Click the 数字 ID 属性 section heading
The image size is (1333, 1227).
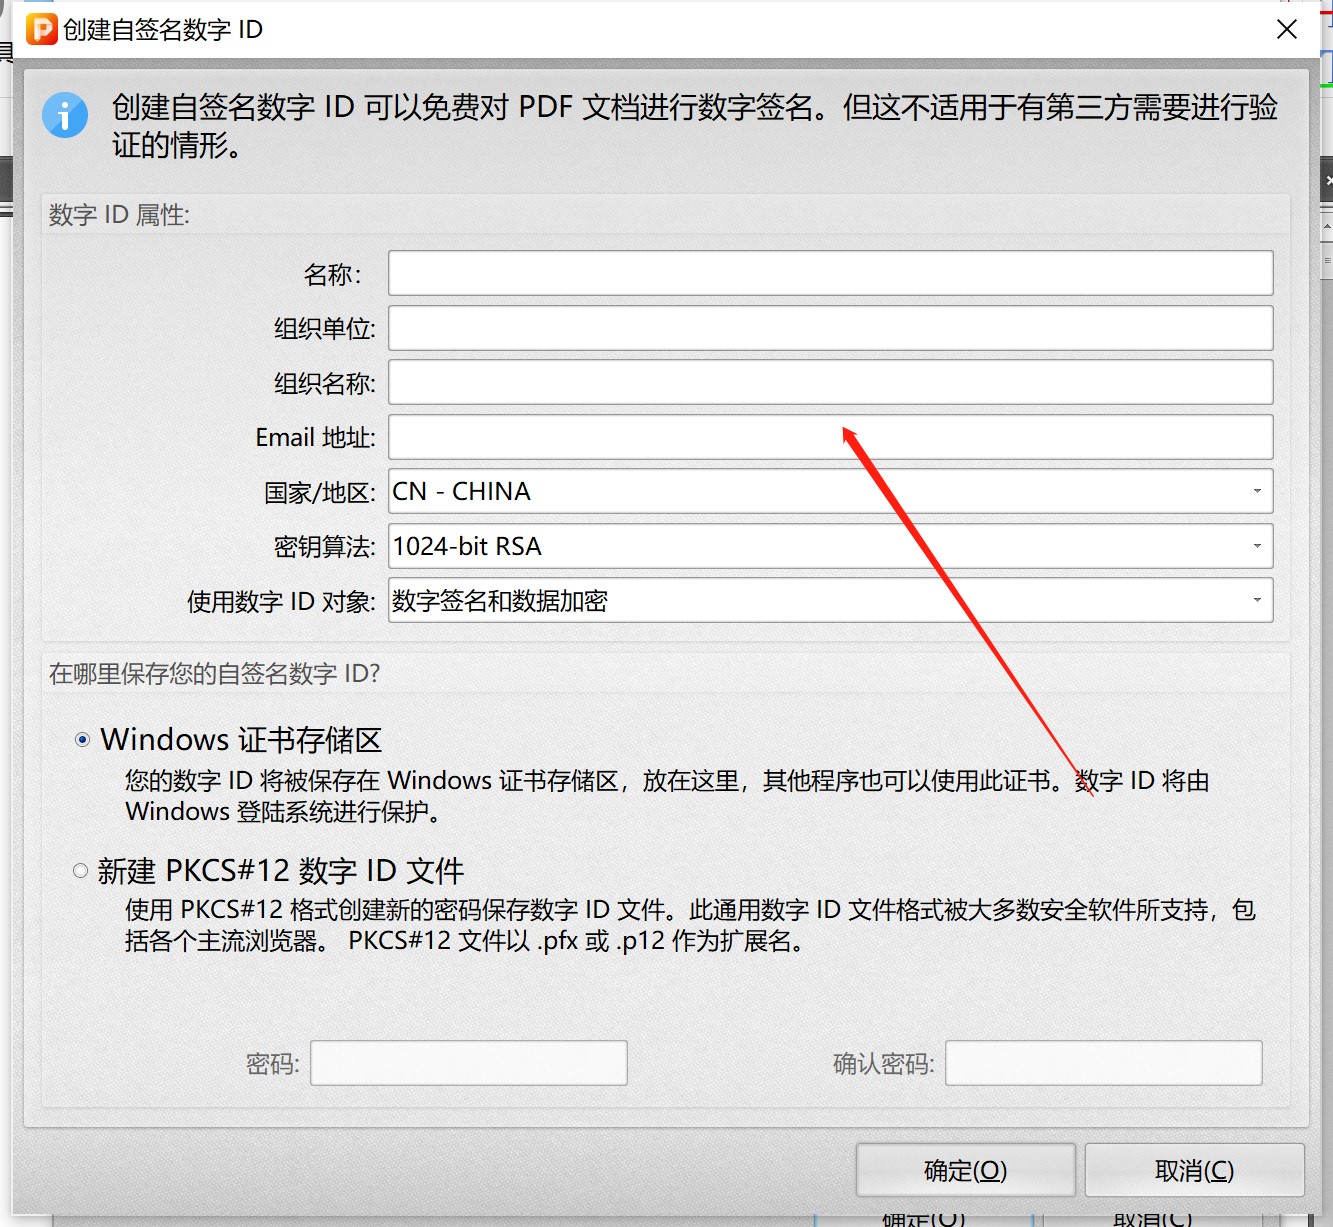pos(119,215)
